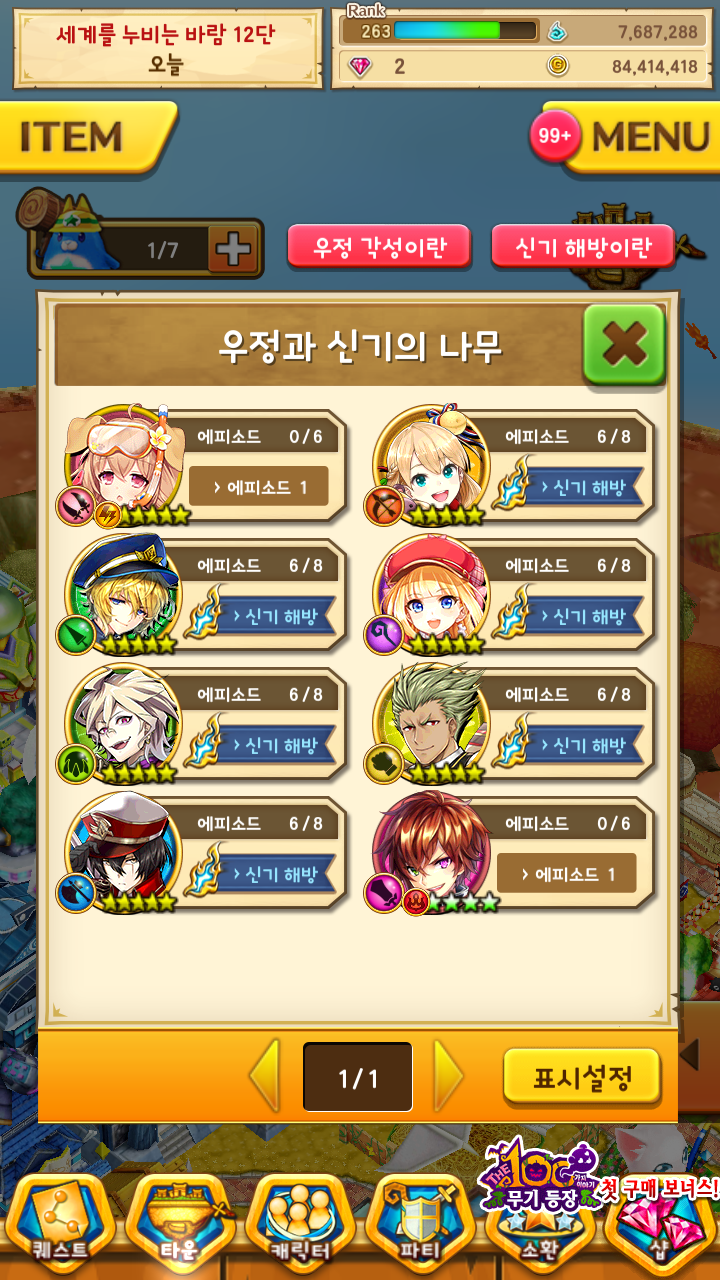The height and width of the screenshot is (1280, 720).
Task: Select 에피소드 1 for red-haired character
Action: [566, 874]
